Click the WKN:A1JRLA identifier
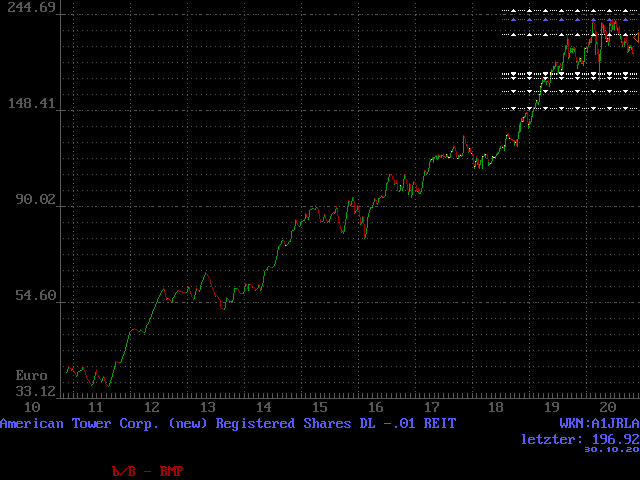 [598, 424]
